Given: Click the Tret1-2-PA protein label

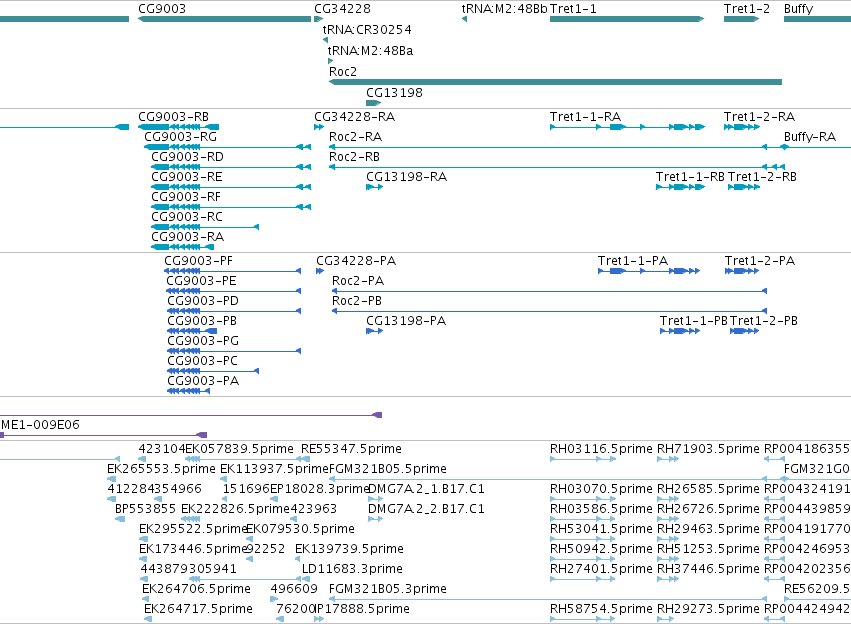Looking at the screenshot, I should [x=760, y=261].
